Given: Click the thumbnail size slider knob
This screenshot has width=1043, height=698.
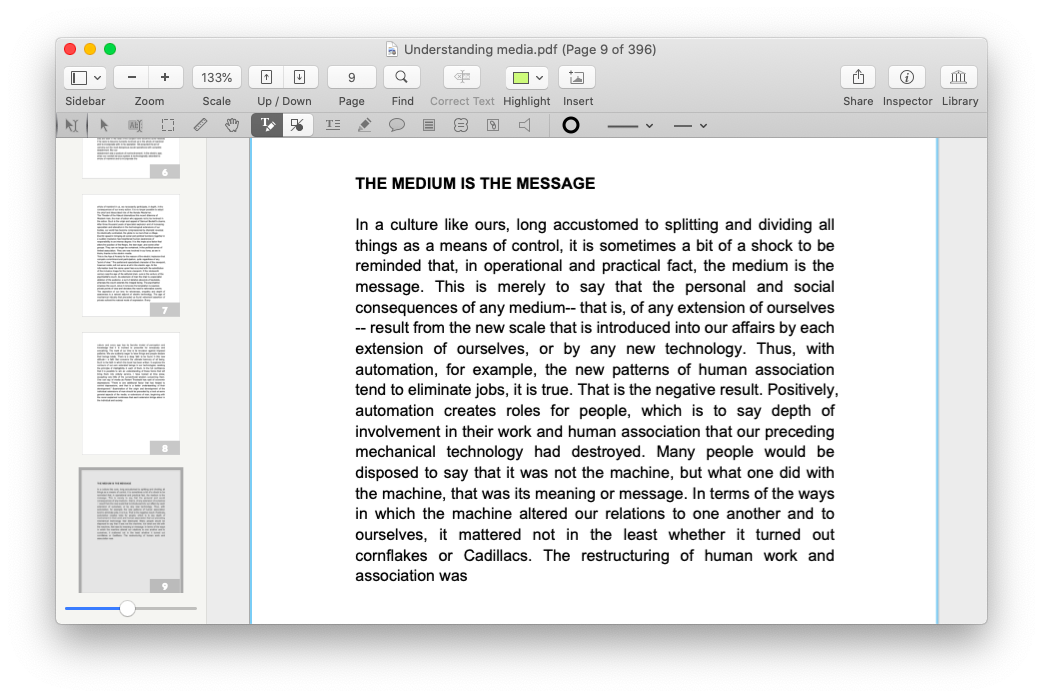Looking at the screenshot, I should click(127, 608).
